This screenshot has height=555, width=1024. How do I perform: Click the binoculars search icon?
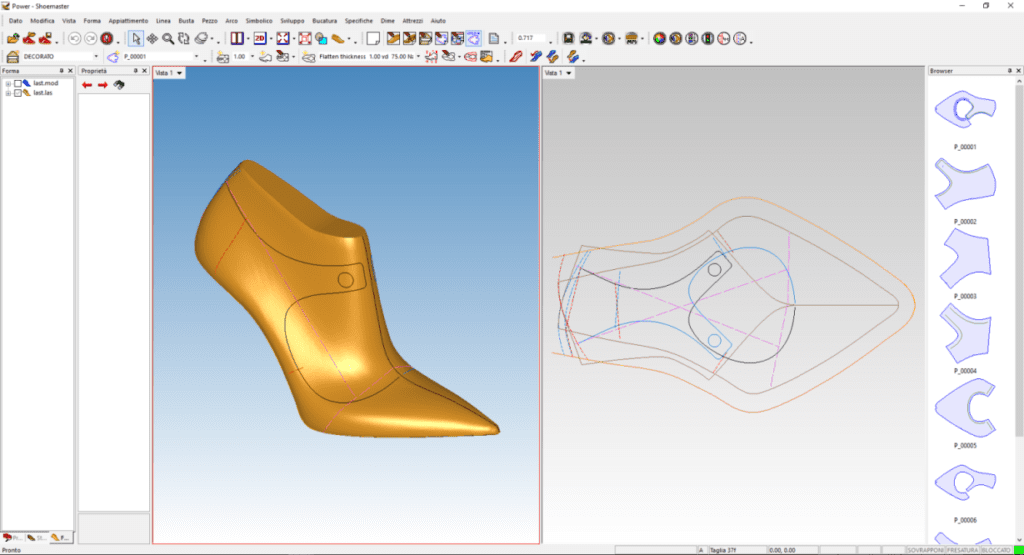pyautogui.click(x=118, y=86)
